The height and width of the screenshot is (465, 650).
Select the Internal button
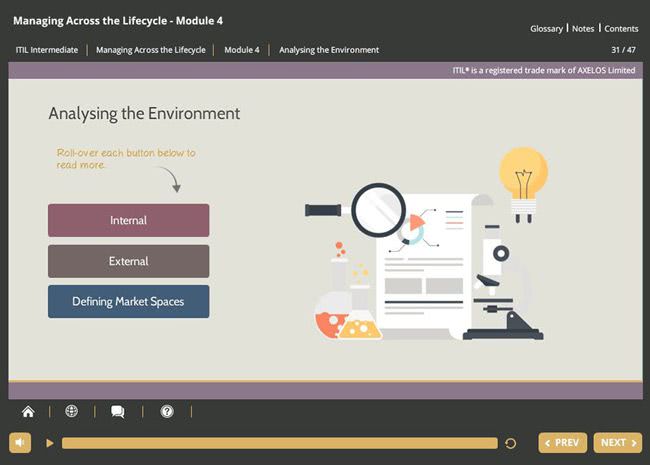(129, 220)
